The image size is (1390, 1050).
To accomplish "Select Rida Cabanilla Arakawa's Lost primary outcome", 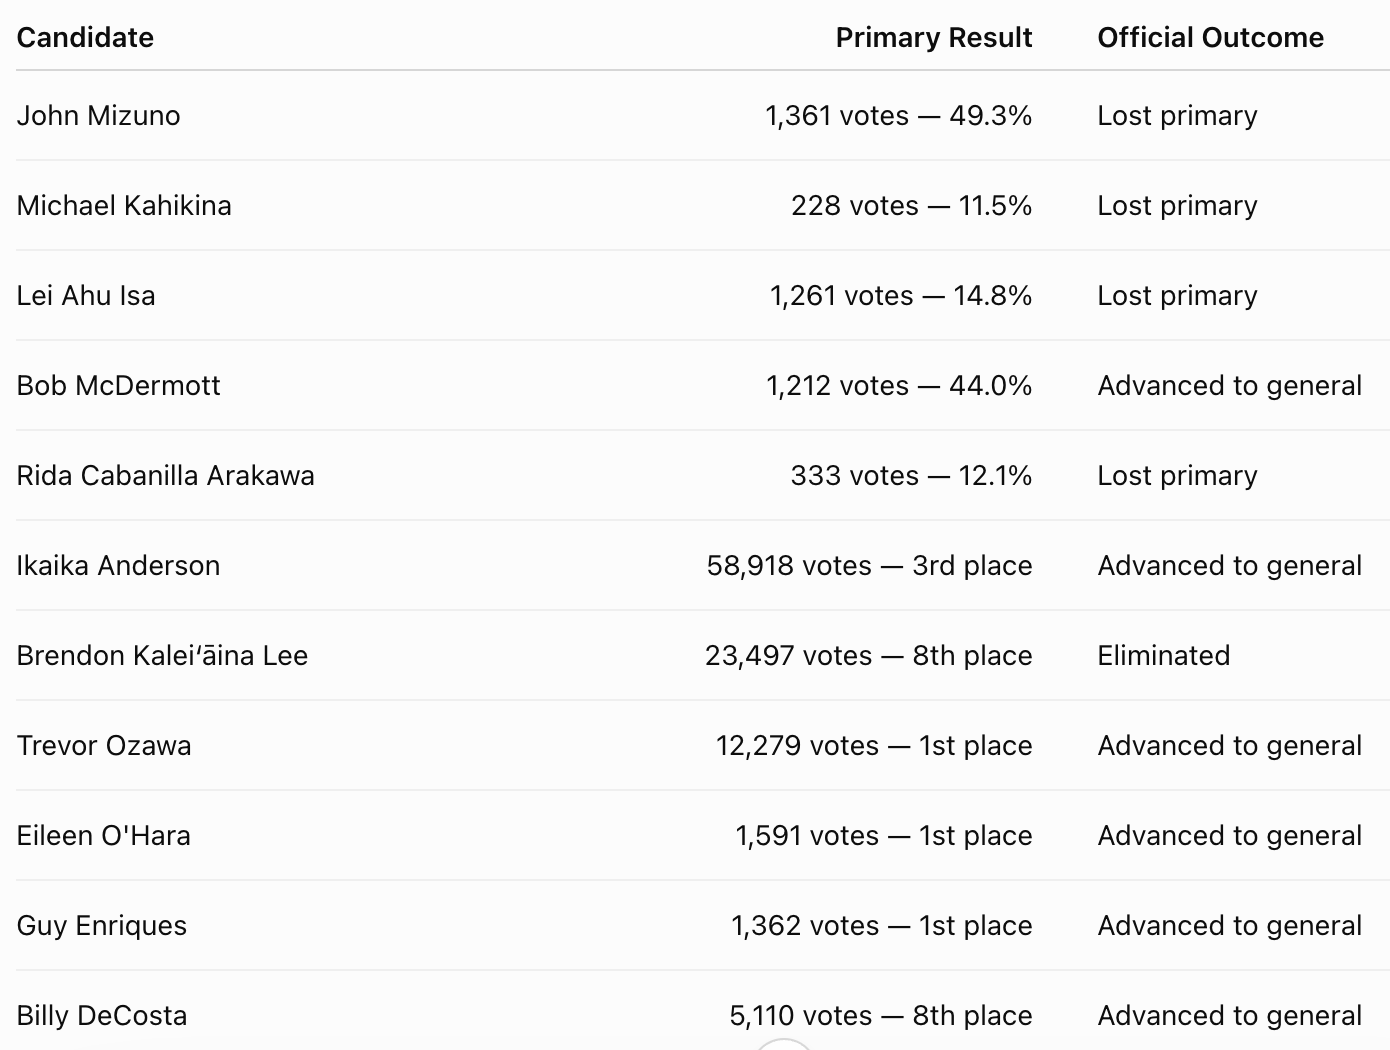I will pyautogui.click(x=1177, y=476).
